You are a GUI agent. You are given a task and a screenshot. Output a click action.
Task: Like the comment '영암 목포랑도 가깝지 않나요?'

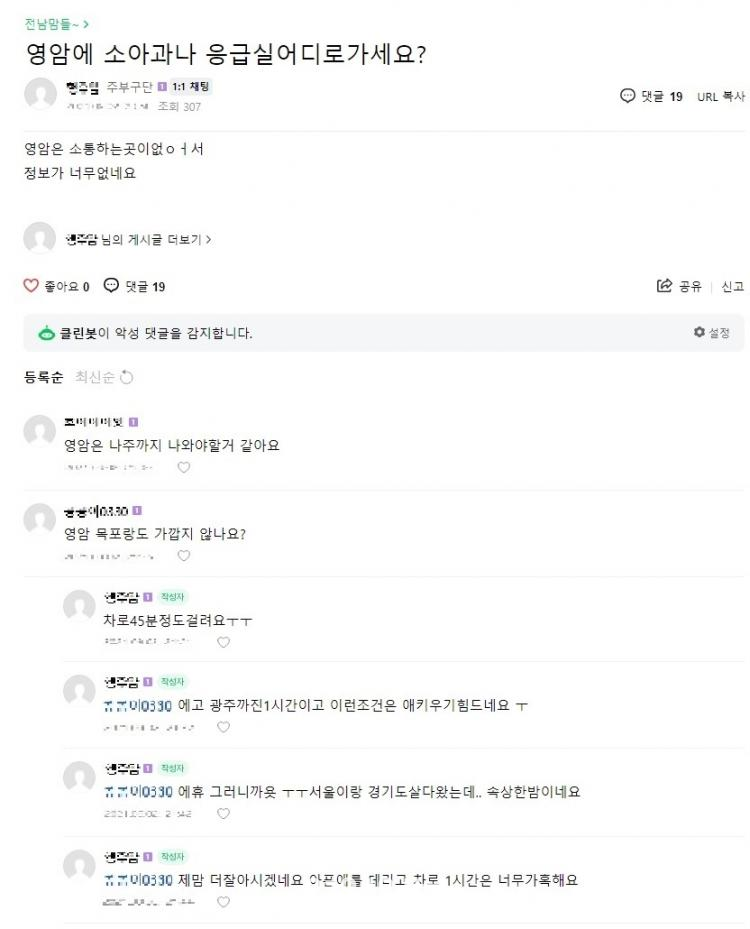(184, 555)
